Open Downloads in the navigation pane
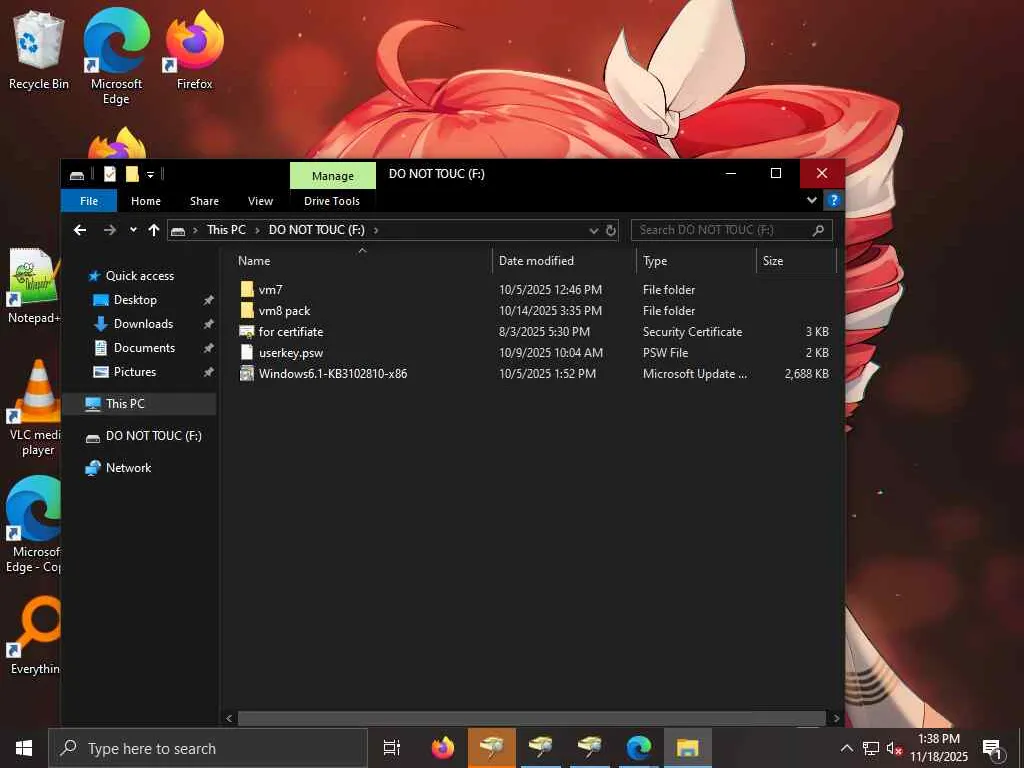 [143, 324]
